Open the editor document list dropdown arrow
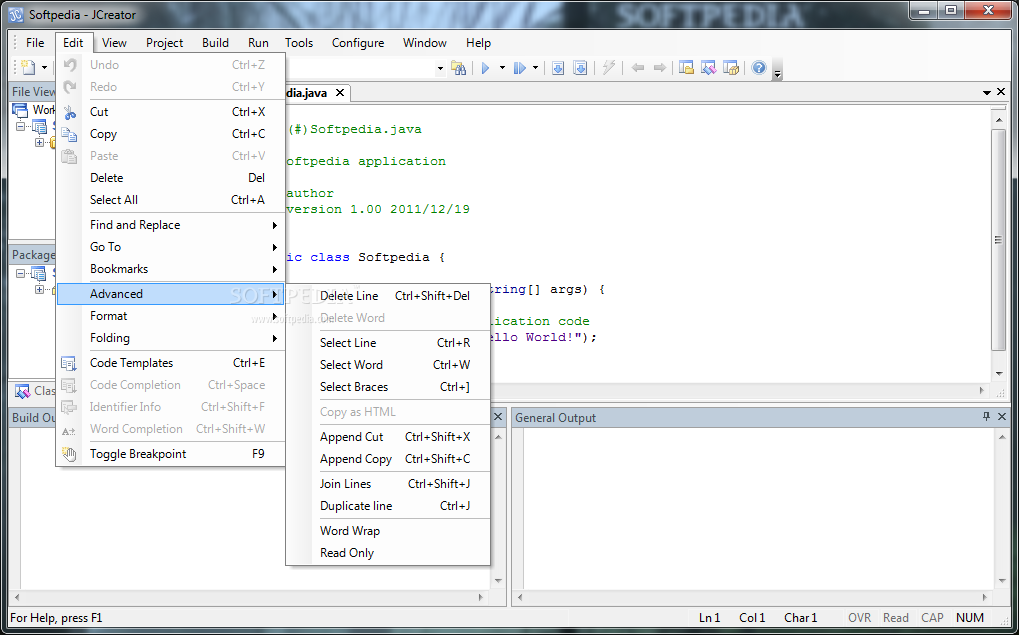The image size is (1019, 635). (x=987, y=93)
